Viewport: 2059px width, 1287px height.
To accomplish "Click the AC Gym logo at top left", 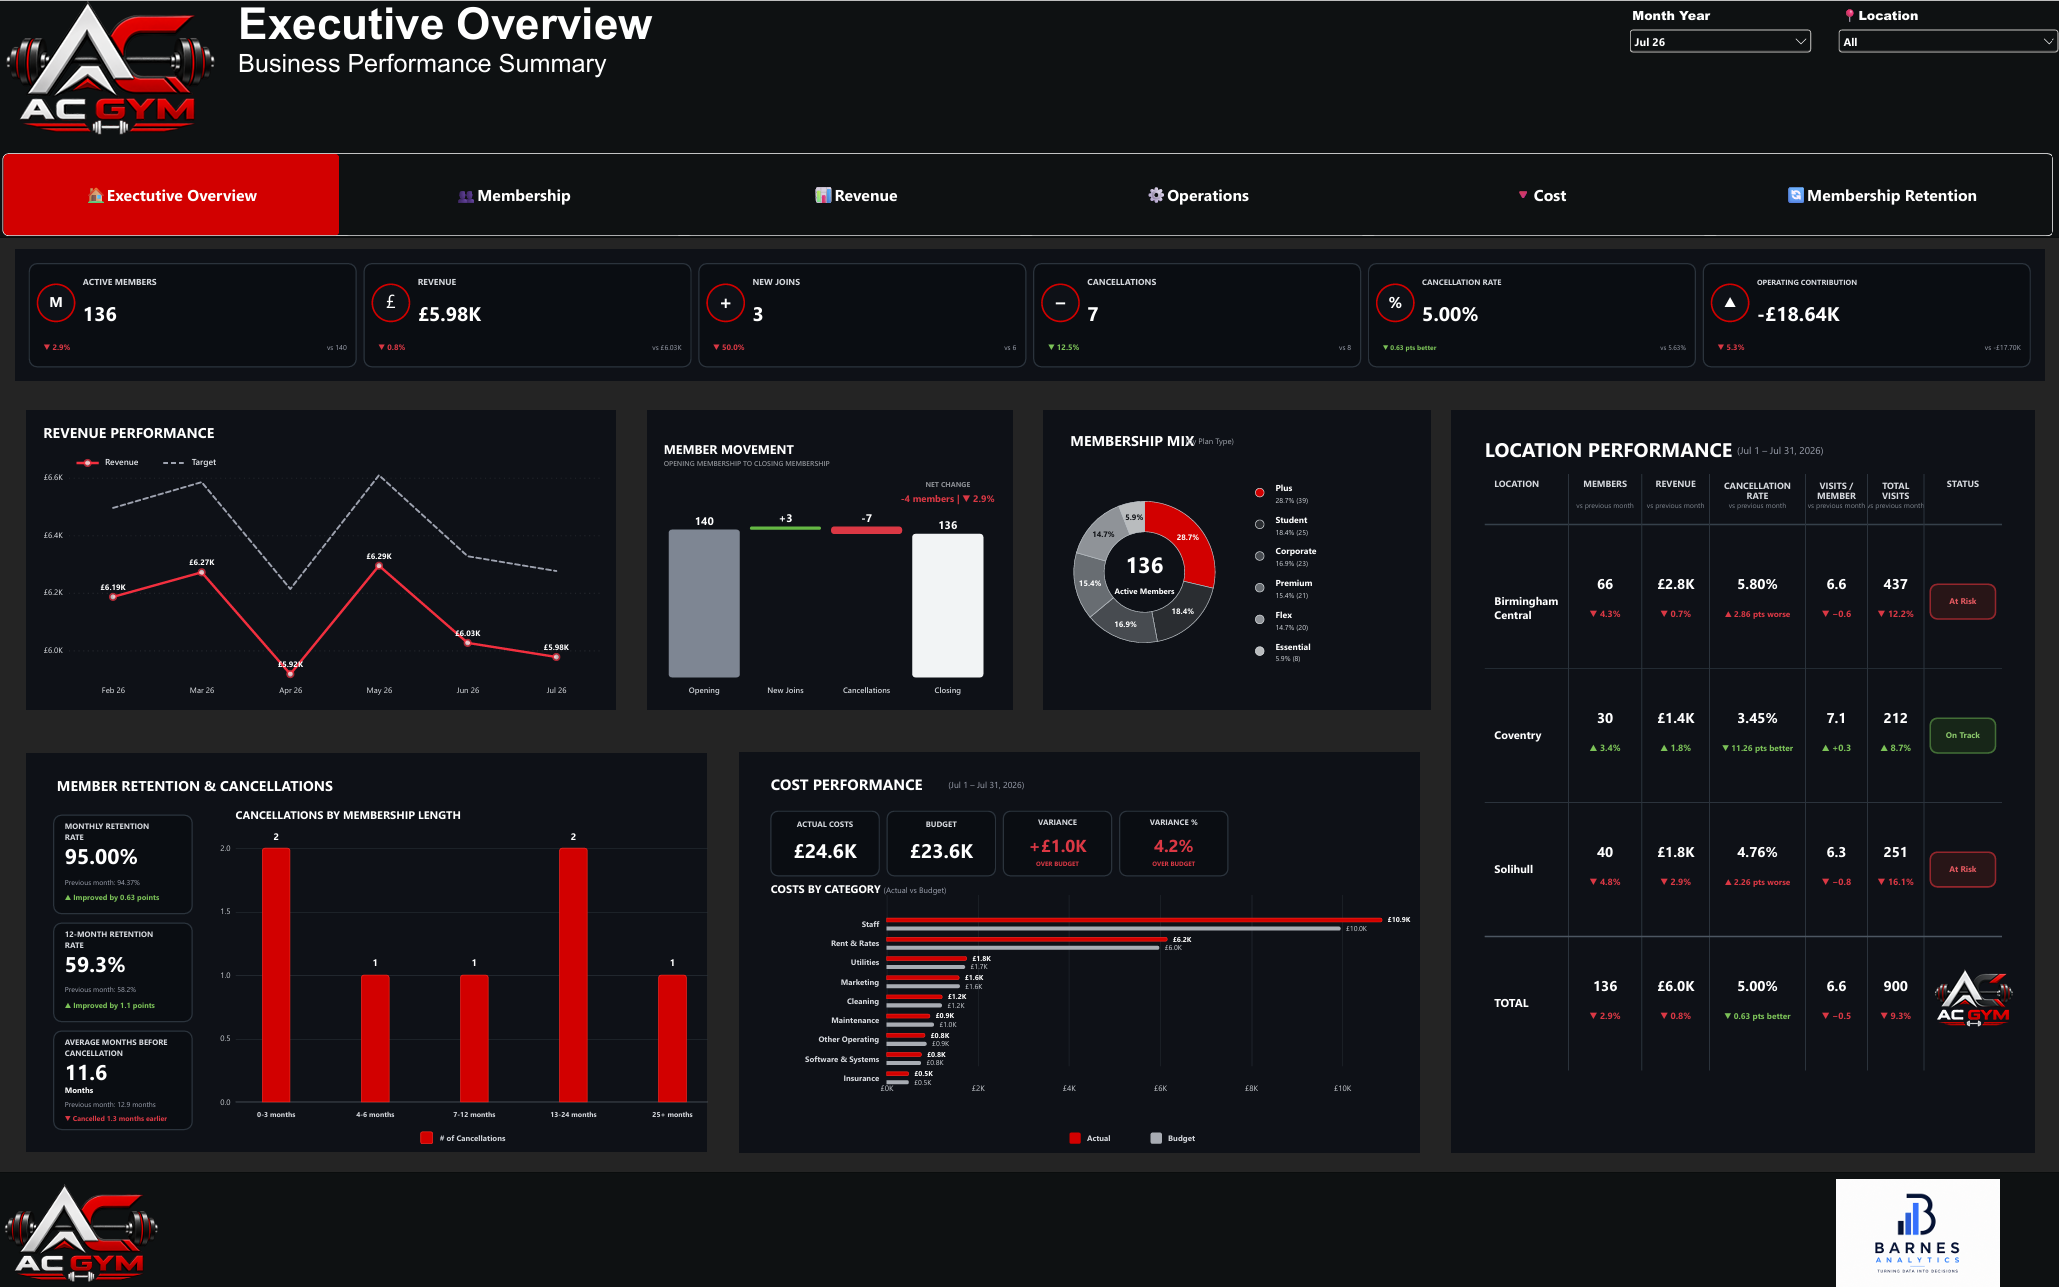I will pos(110,70).
